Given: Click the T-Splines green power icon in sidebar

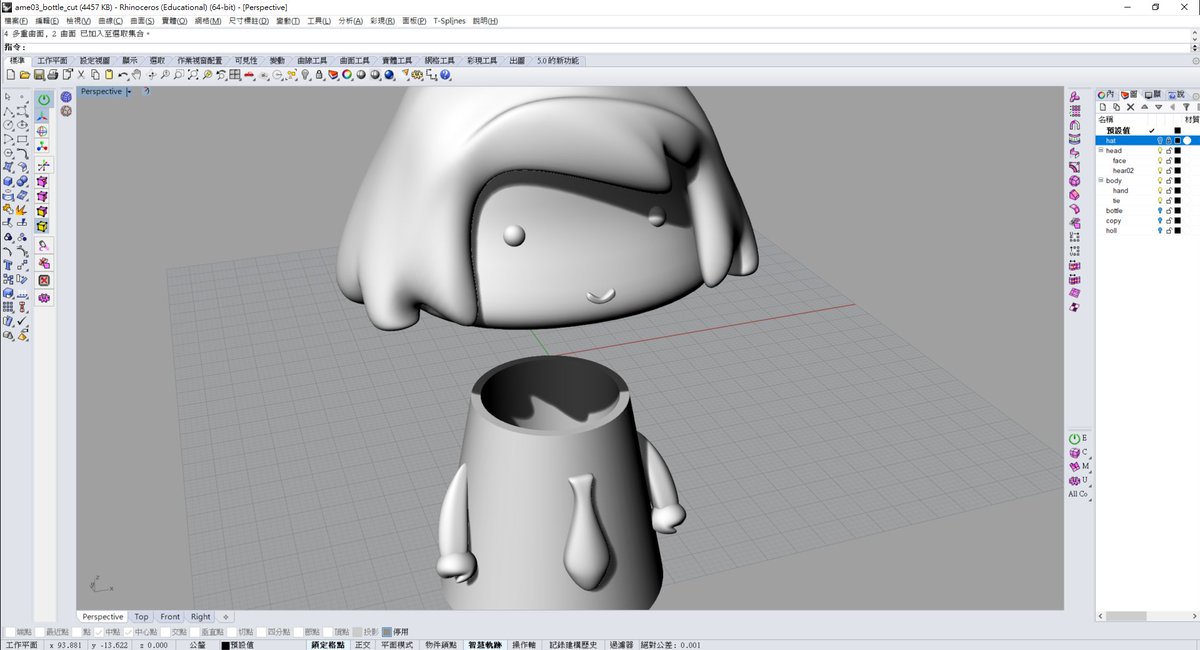Looking at the screenshot, I should tap(45, 100).
